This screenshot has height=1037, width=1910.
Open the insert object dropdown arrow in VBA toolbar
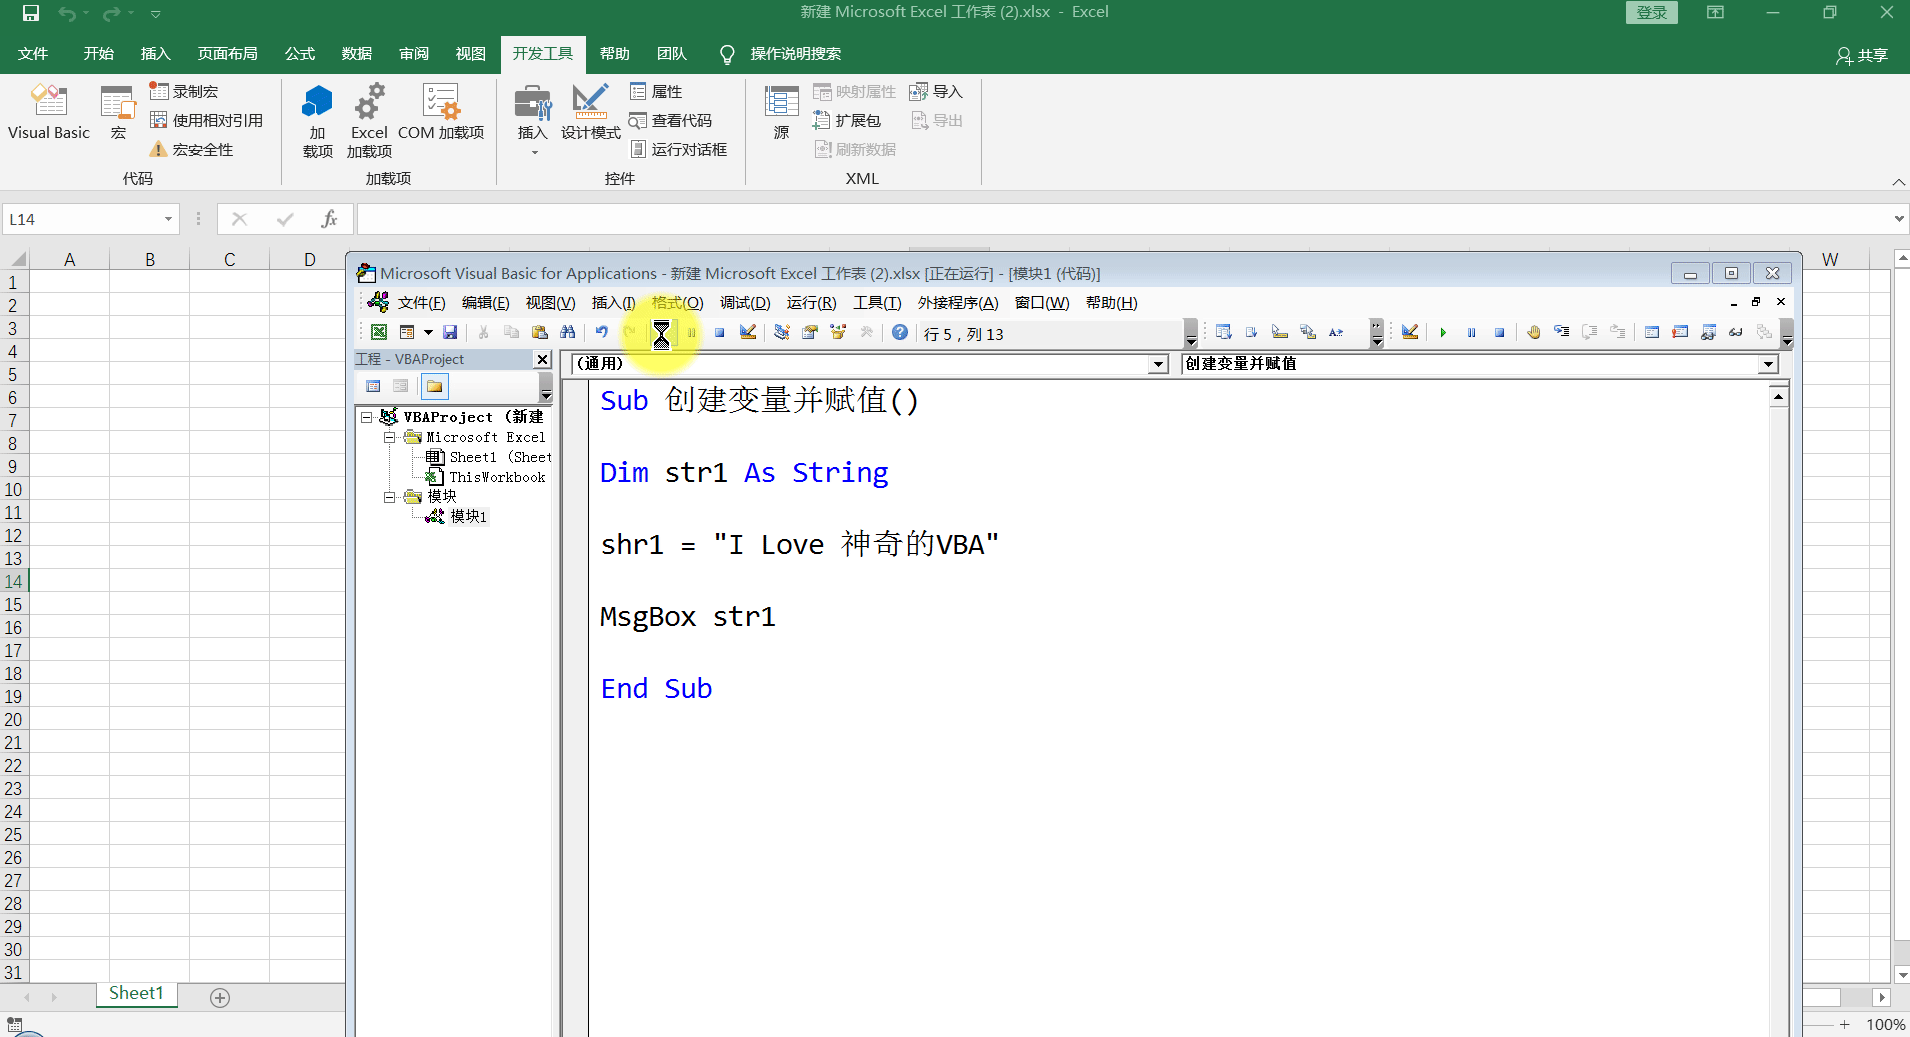[428, 332]
